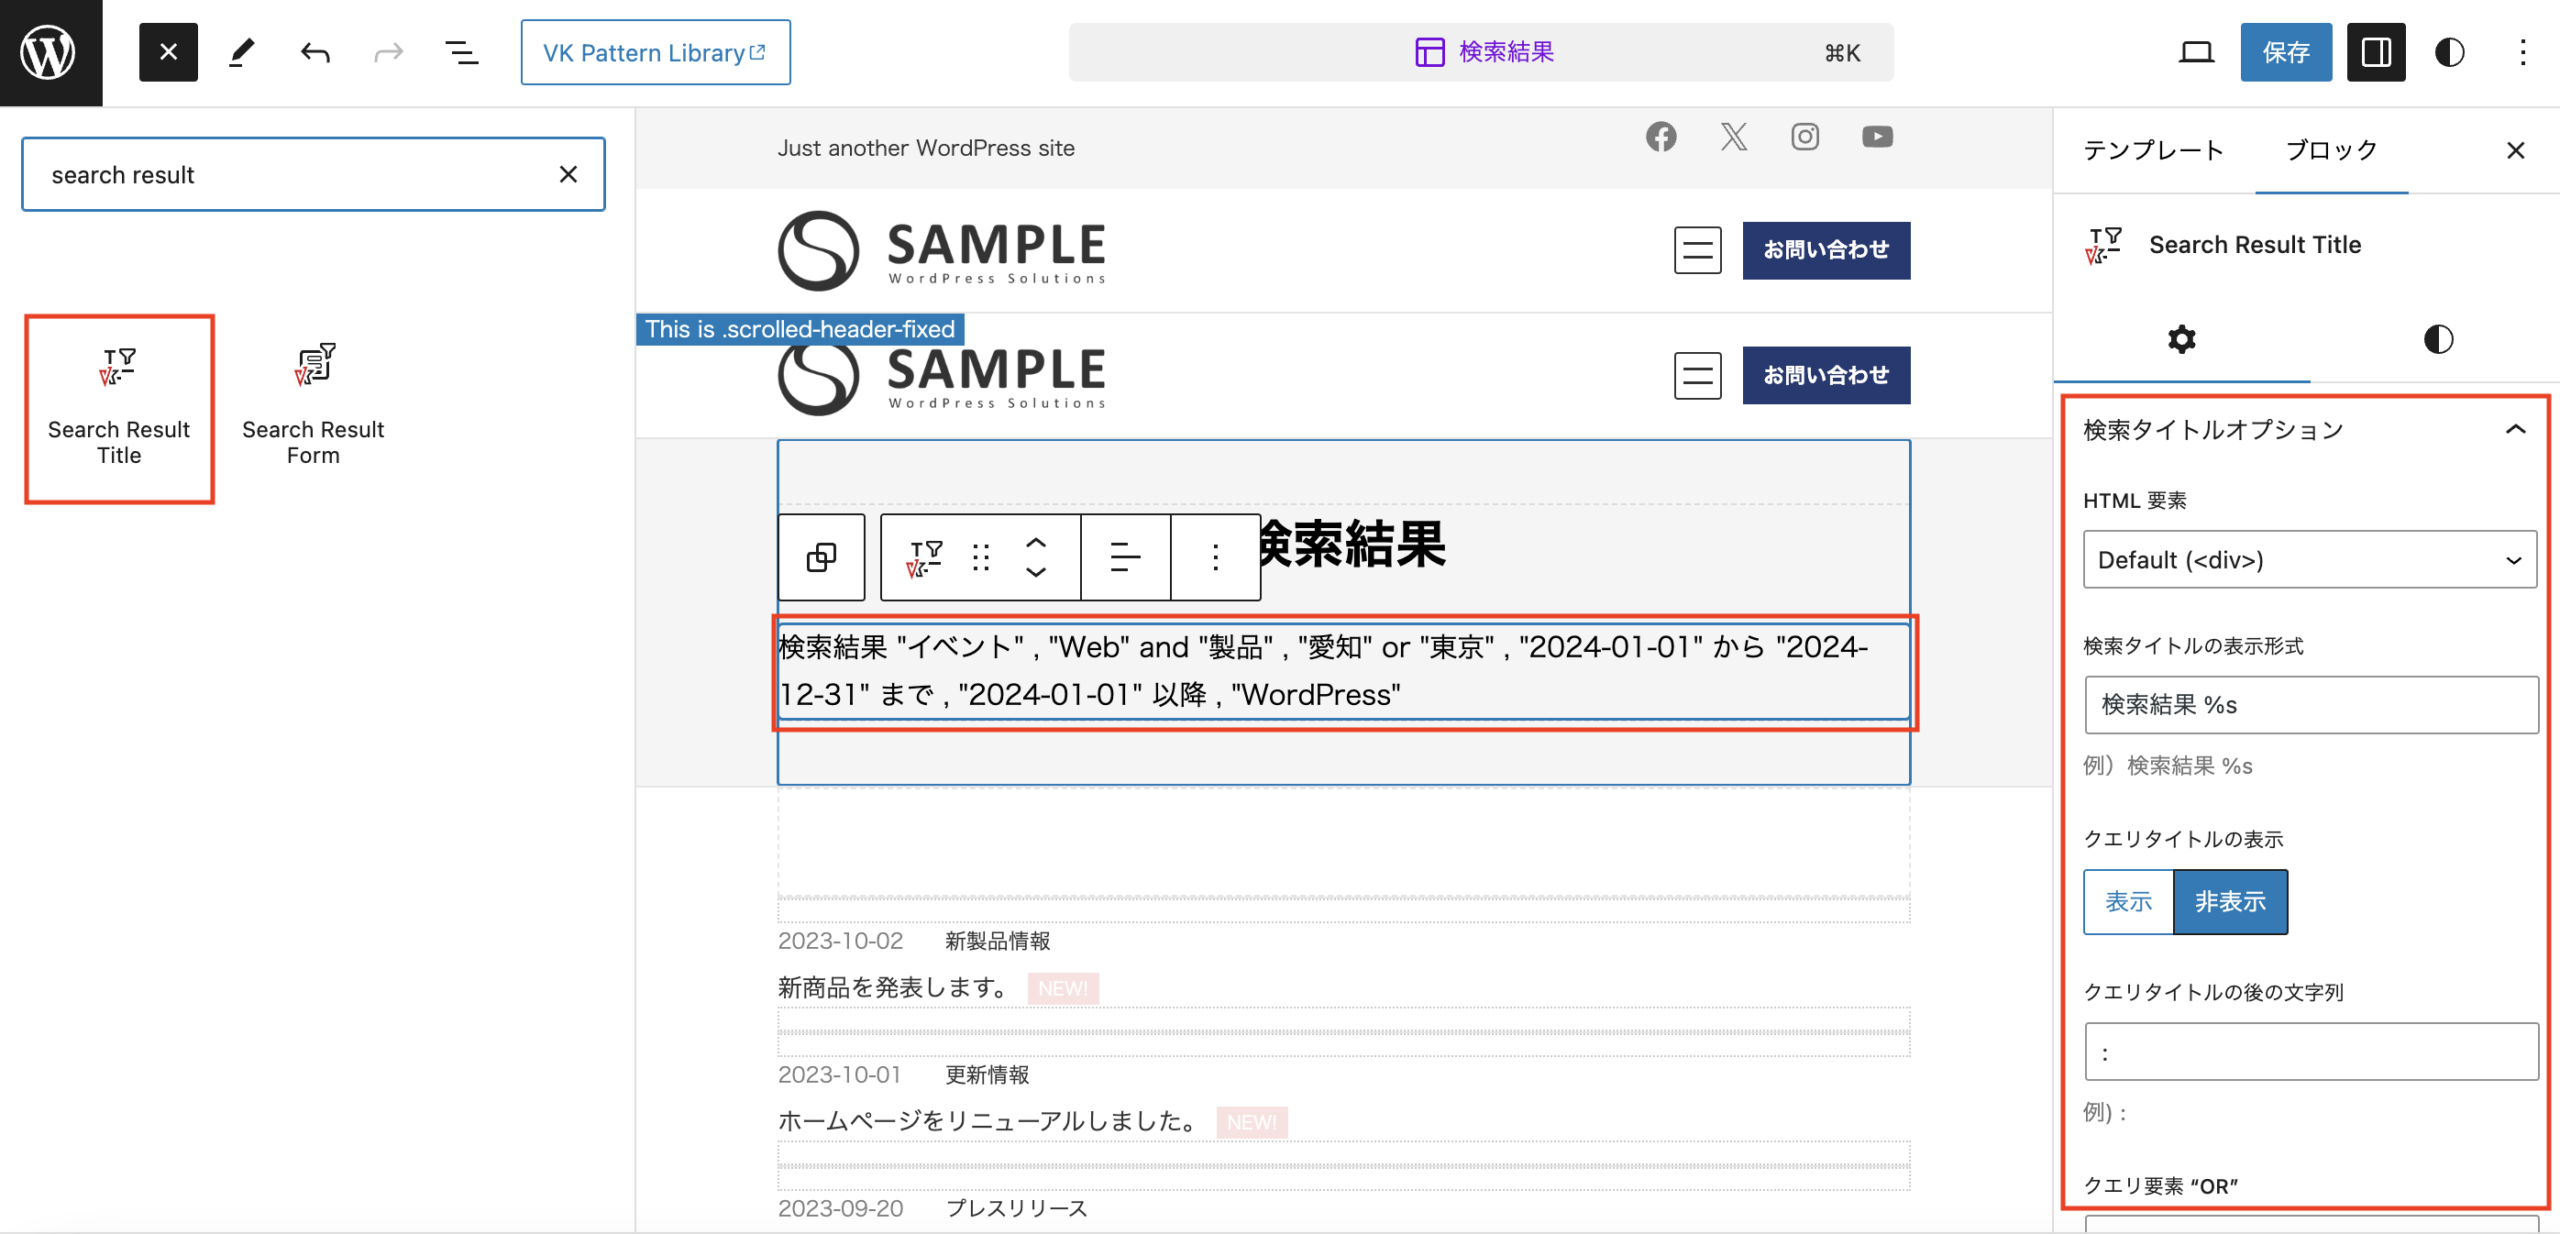Click the WordPress logo in the top-left corner
This screenshot has width=2560, height=1234.
point(50,52)
